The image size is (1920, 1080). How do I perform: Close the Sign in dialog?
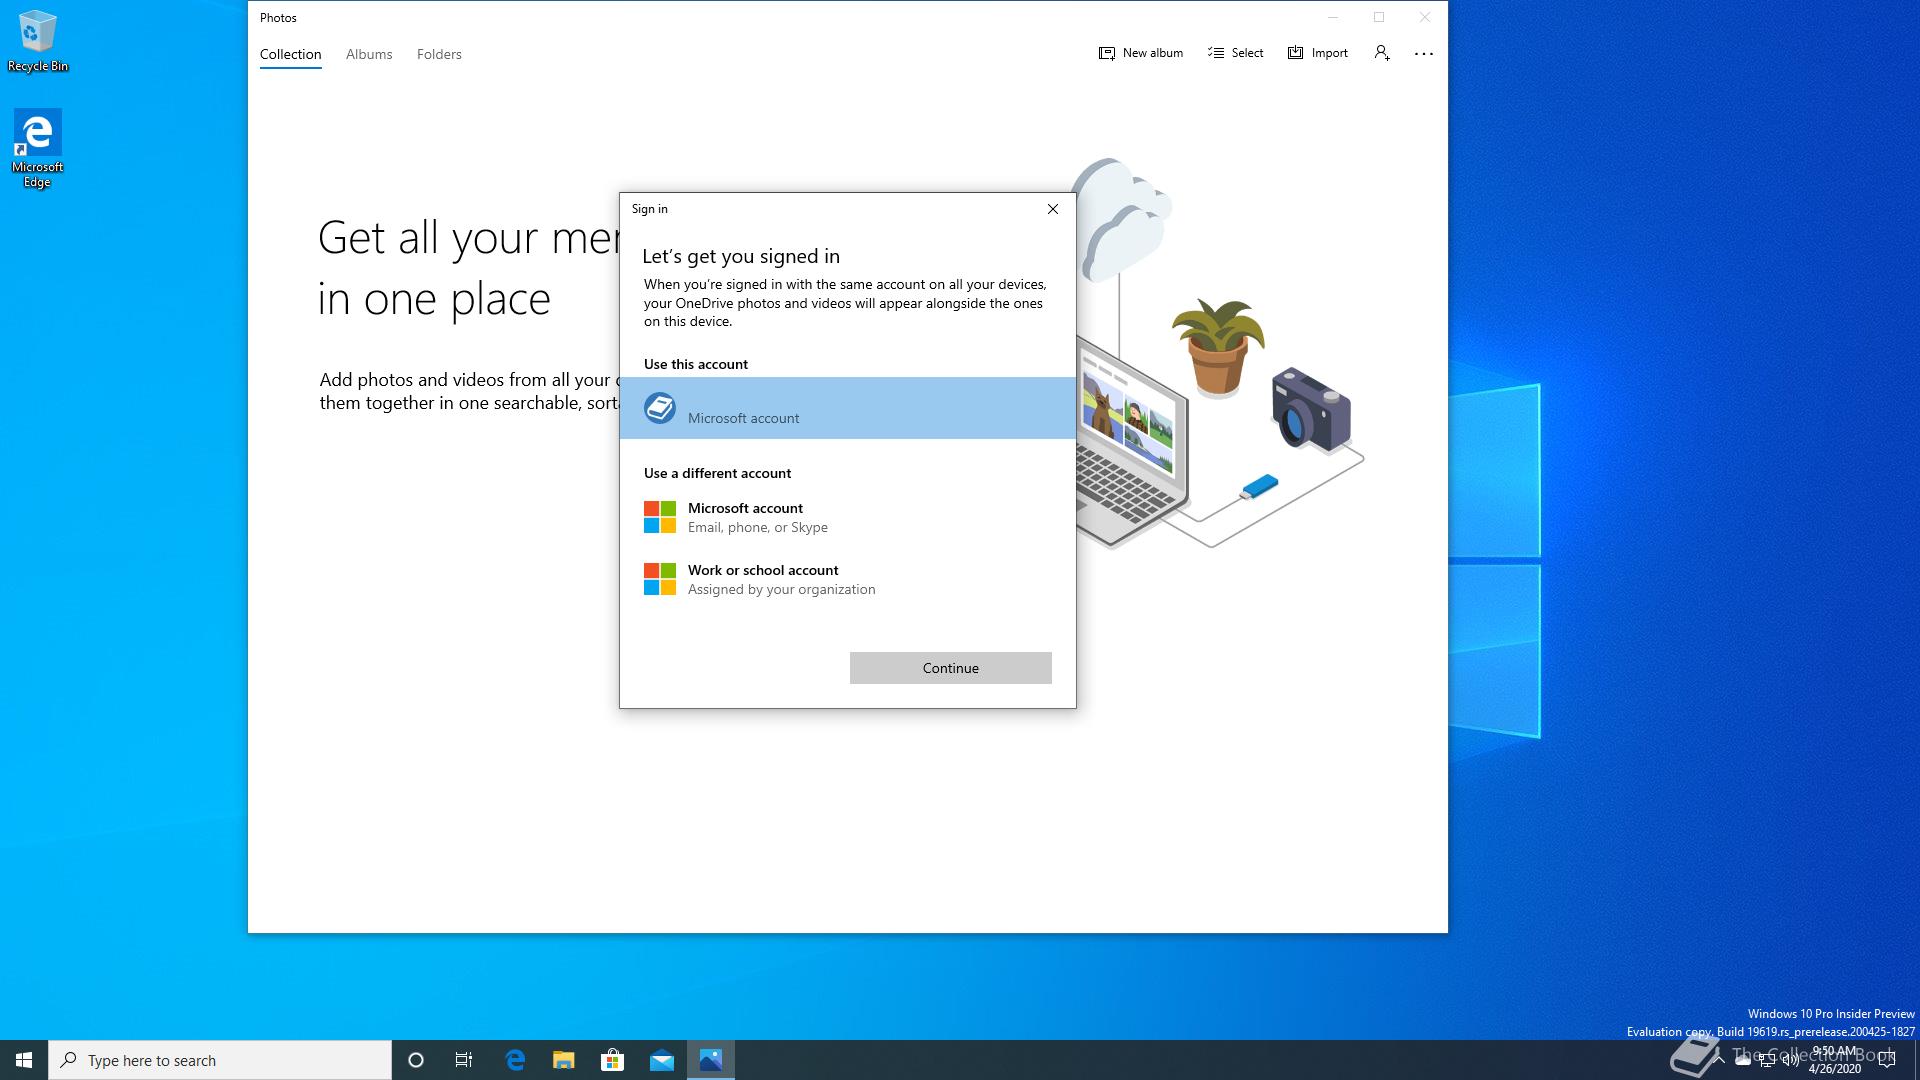pyautogui.click(x=1052, y=209)
